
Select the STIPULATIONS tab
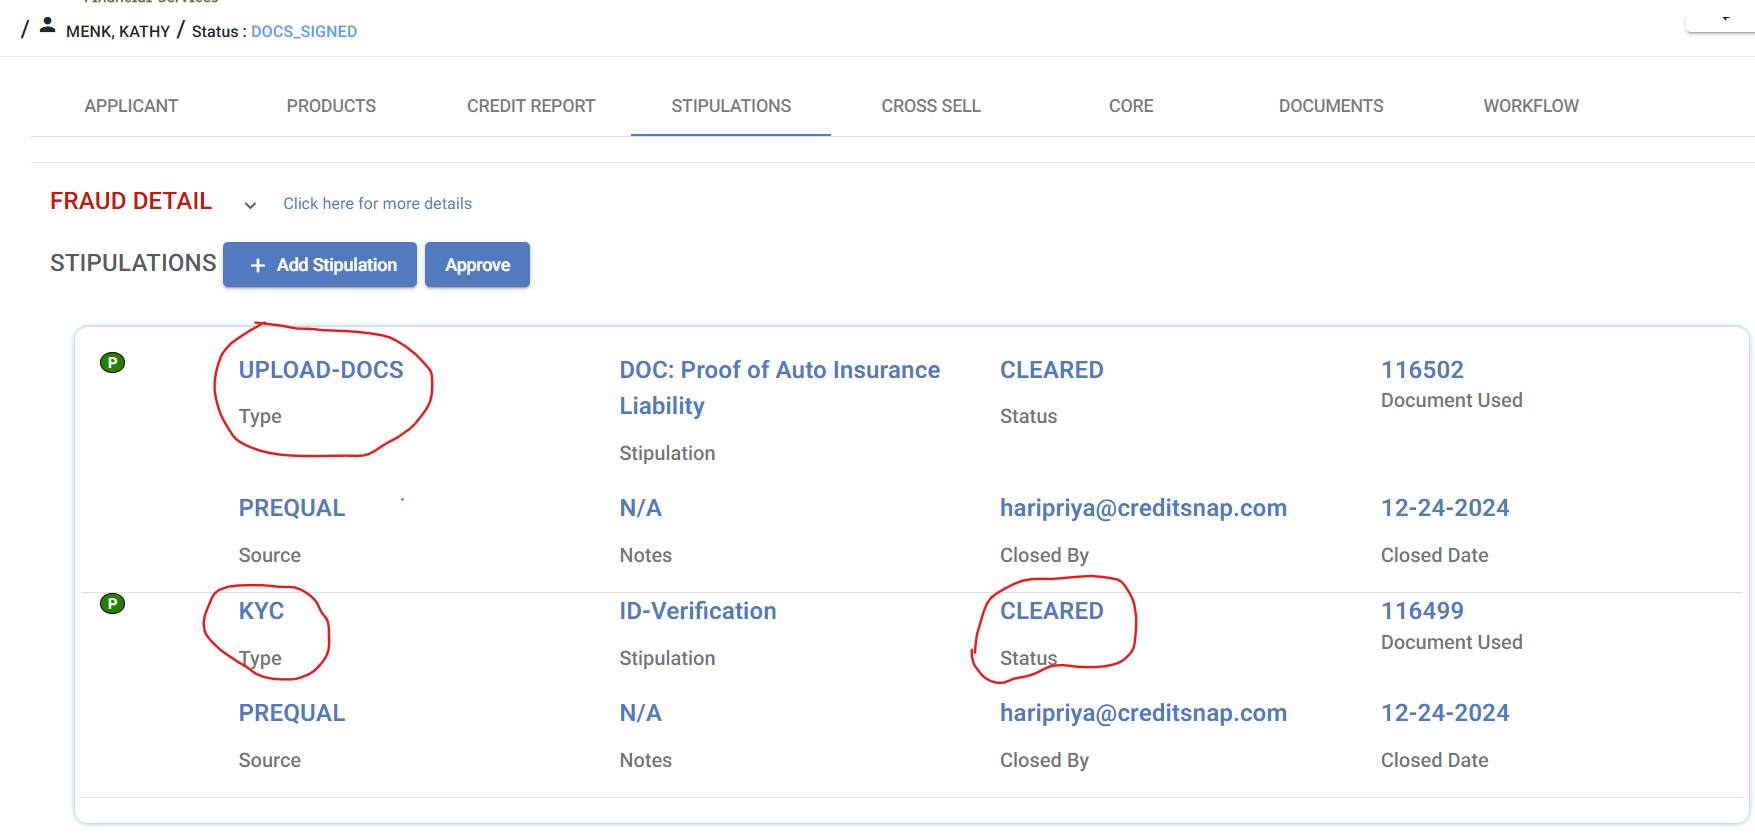731,106
